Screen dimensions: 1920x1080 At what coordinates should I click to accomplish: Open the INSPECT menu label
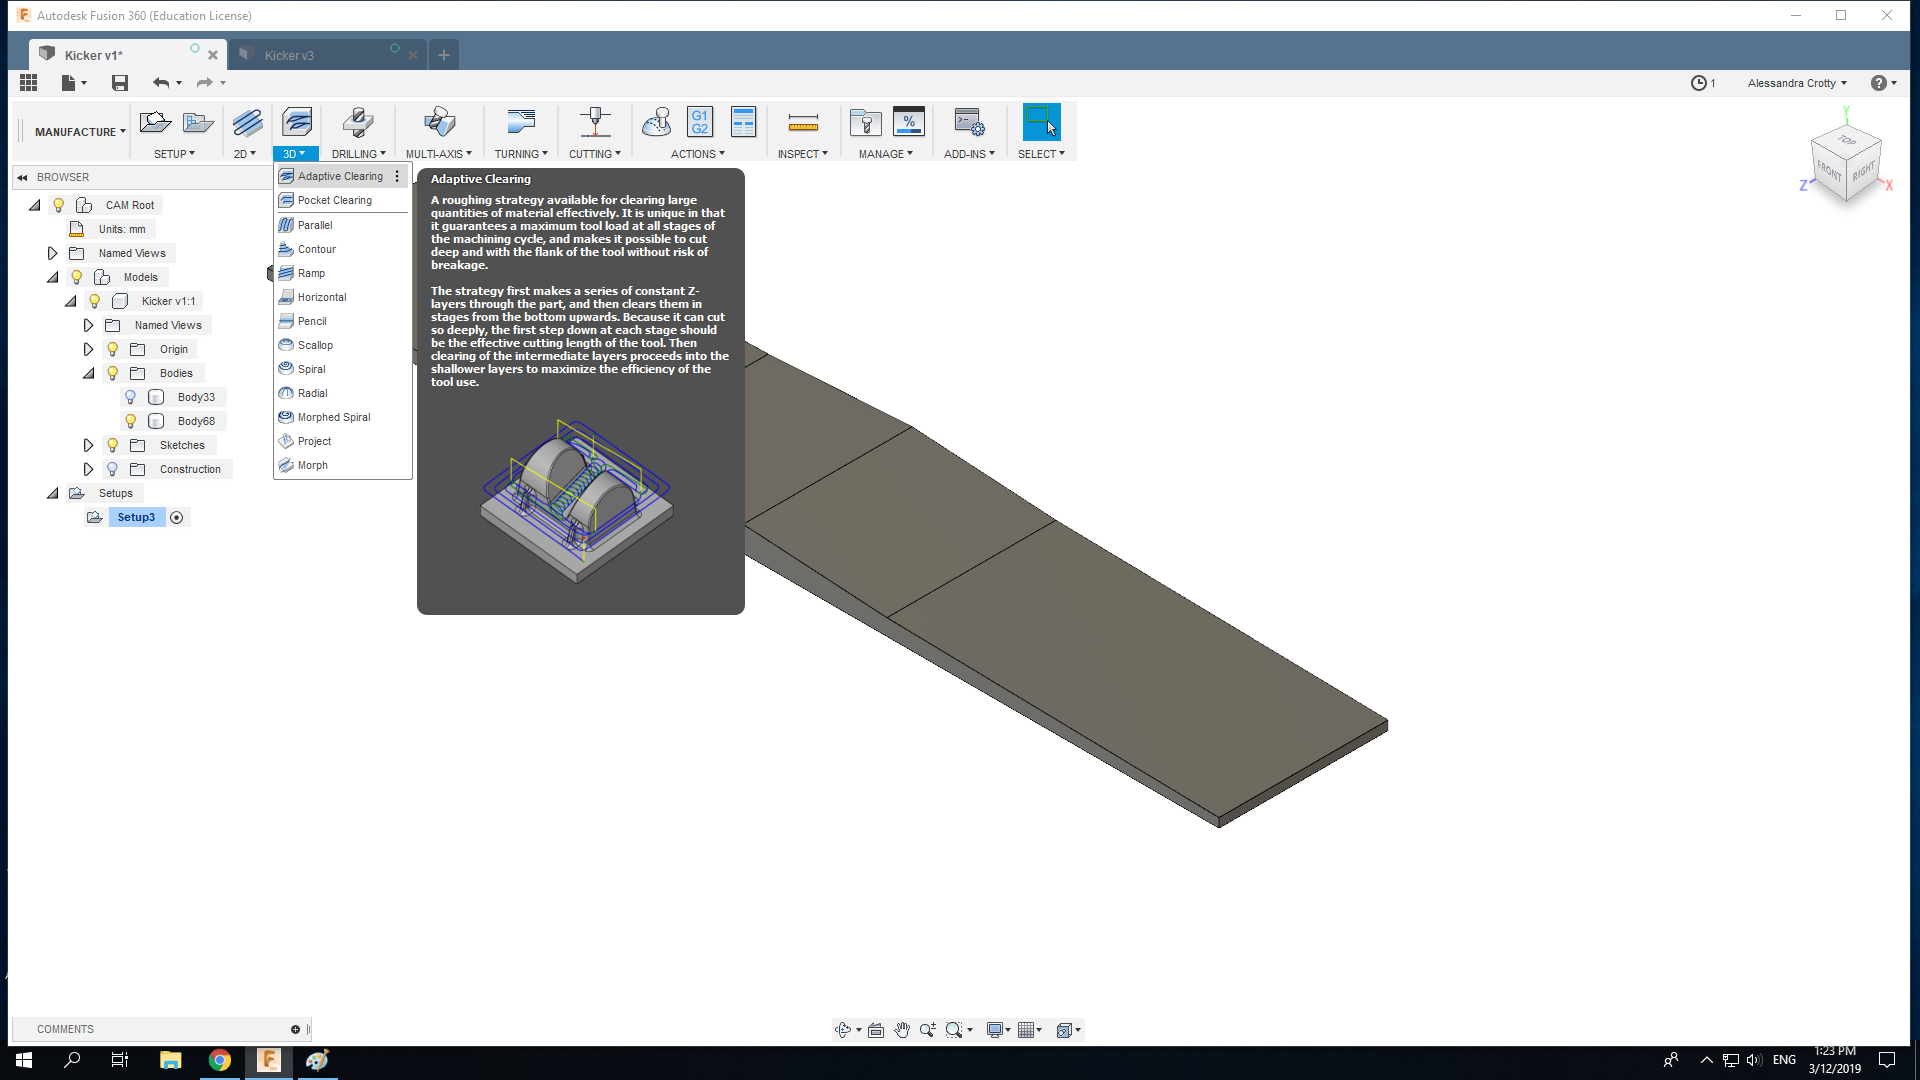(803, 154)
